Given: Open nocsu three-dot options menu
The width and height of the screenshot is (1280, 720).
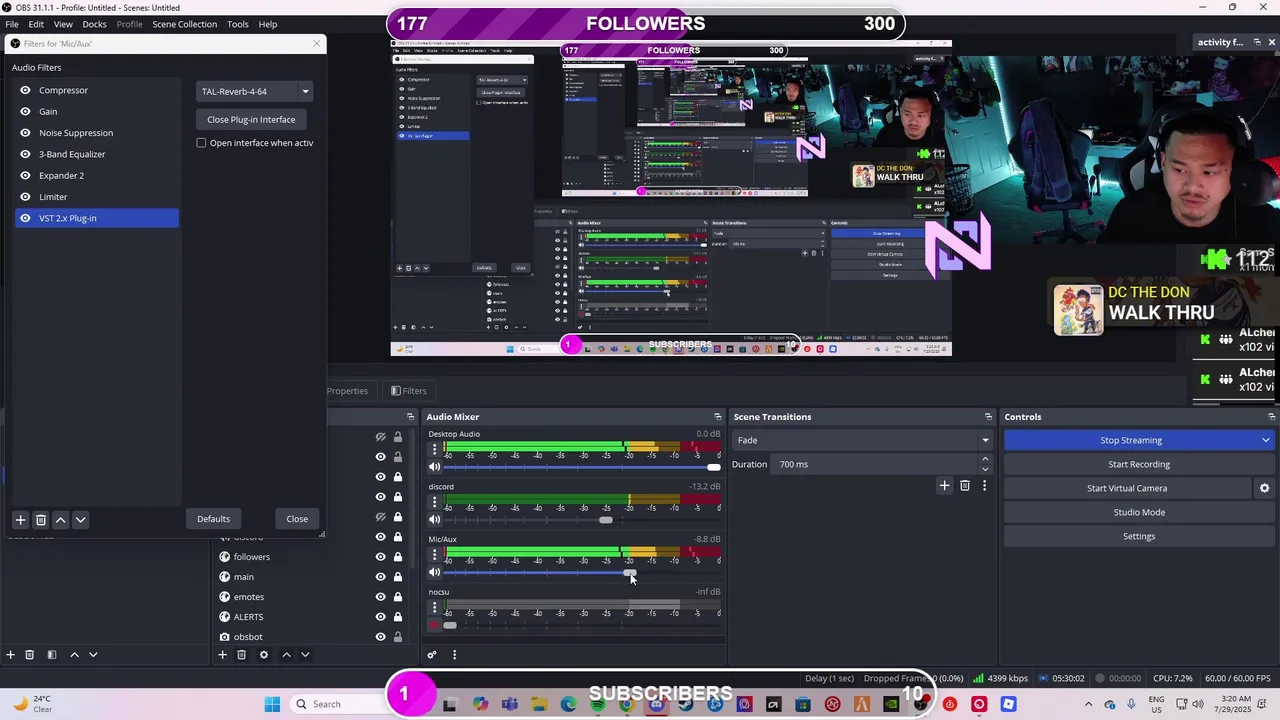Looking at the screenshot, I should [x=434, y=608].
